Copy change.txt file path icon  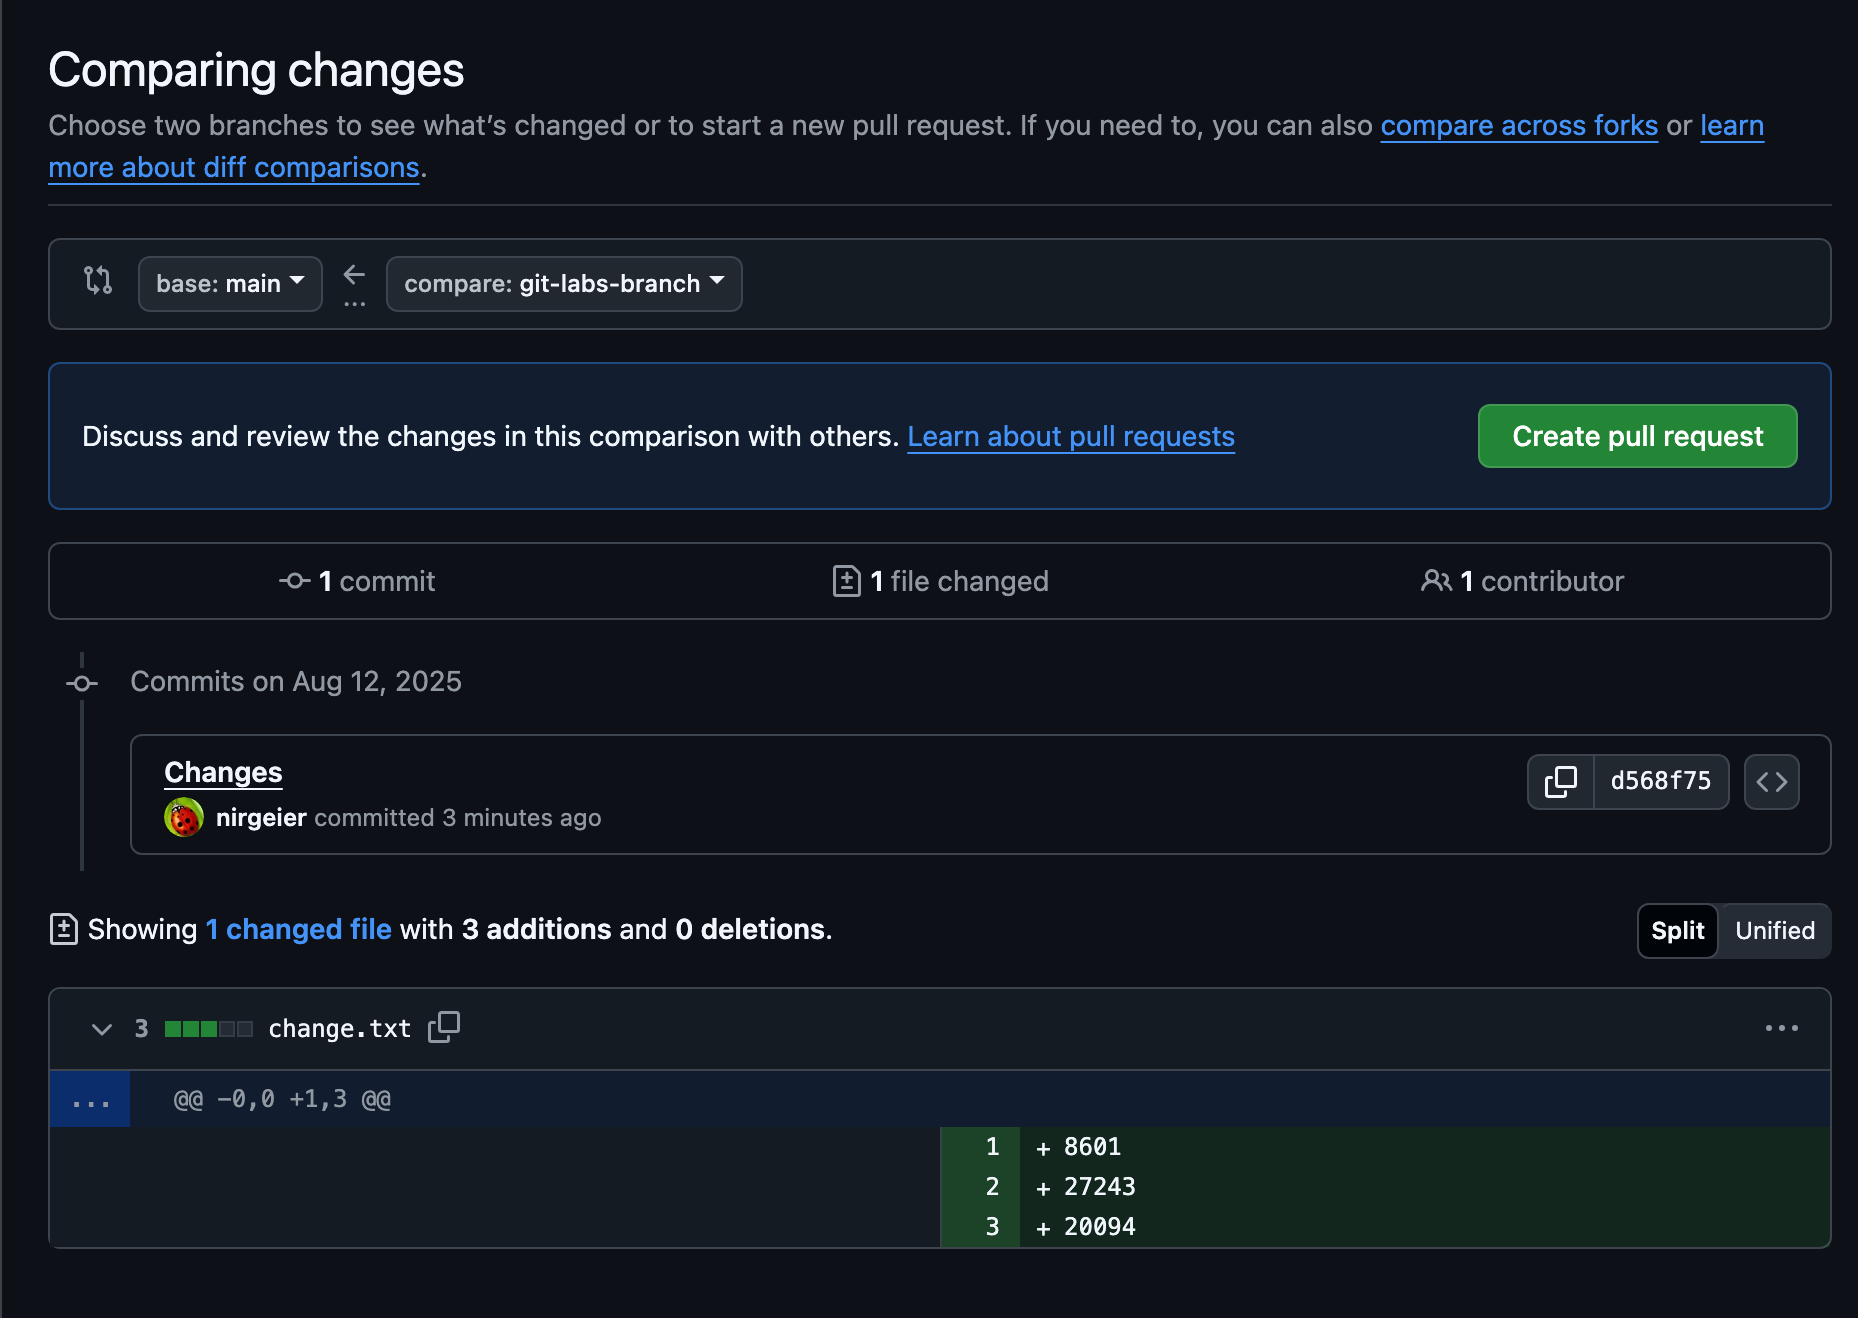444,1027
